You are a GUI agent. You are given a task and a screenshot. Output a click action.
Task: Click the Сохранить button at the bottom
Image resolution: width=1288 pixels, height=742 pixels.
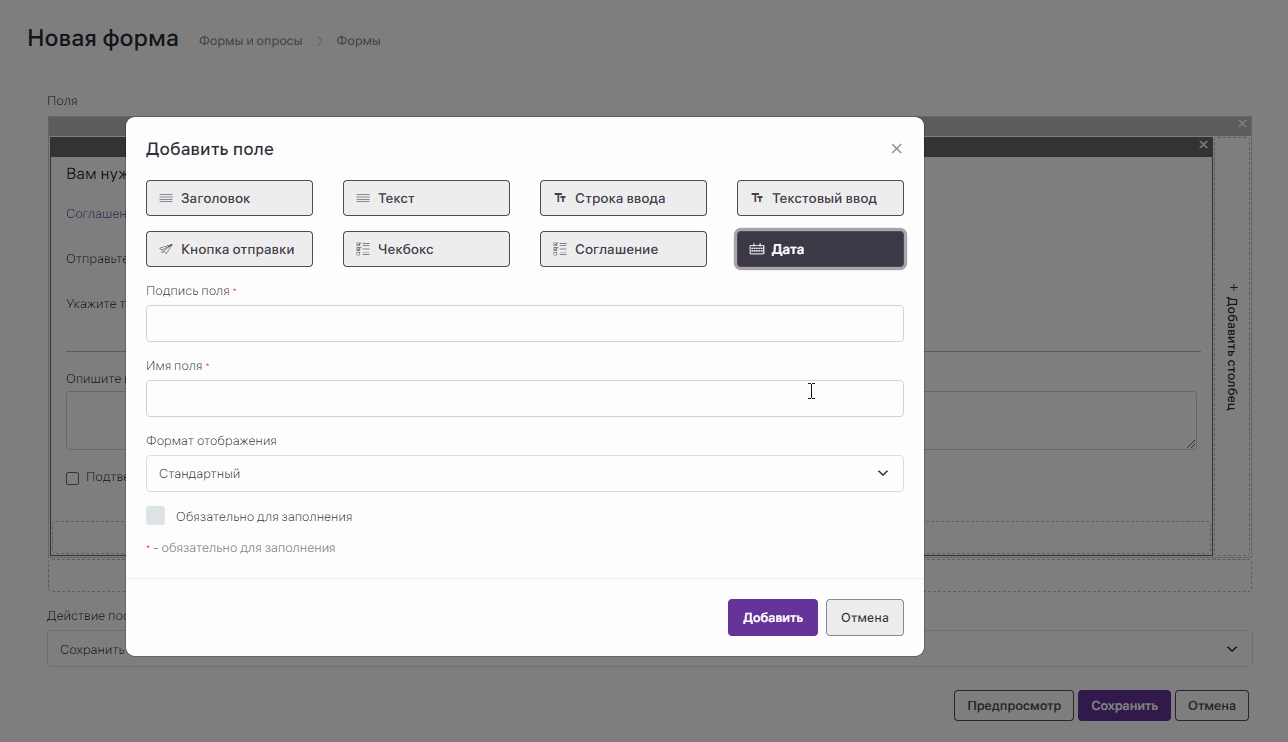tap(1123, 705)
